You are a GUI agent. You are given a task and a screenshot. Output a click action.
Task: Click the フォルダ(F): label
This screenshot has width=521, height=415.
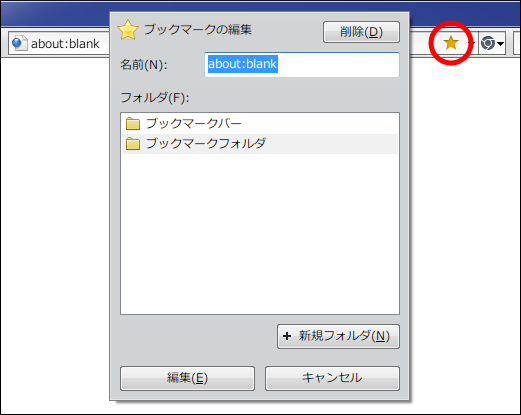tap(155, 98)
